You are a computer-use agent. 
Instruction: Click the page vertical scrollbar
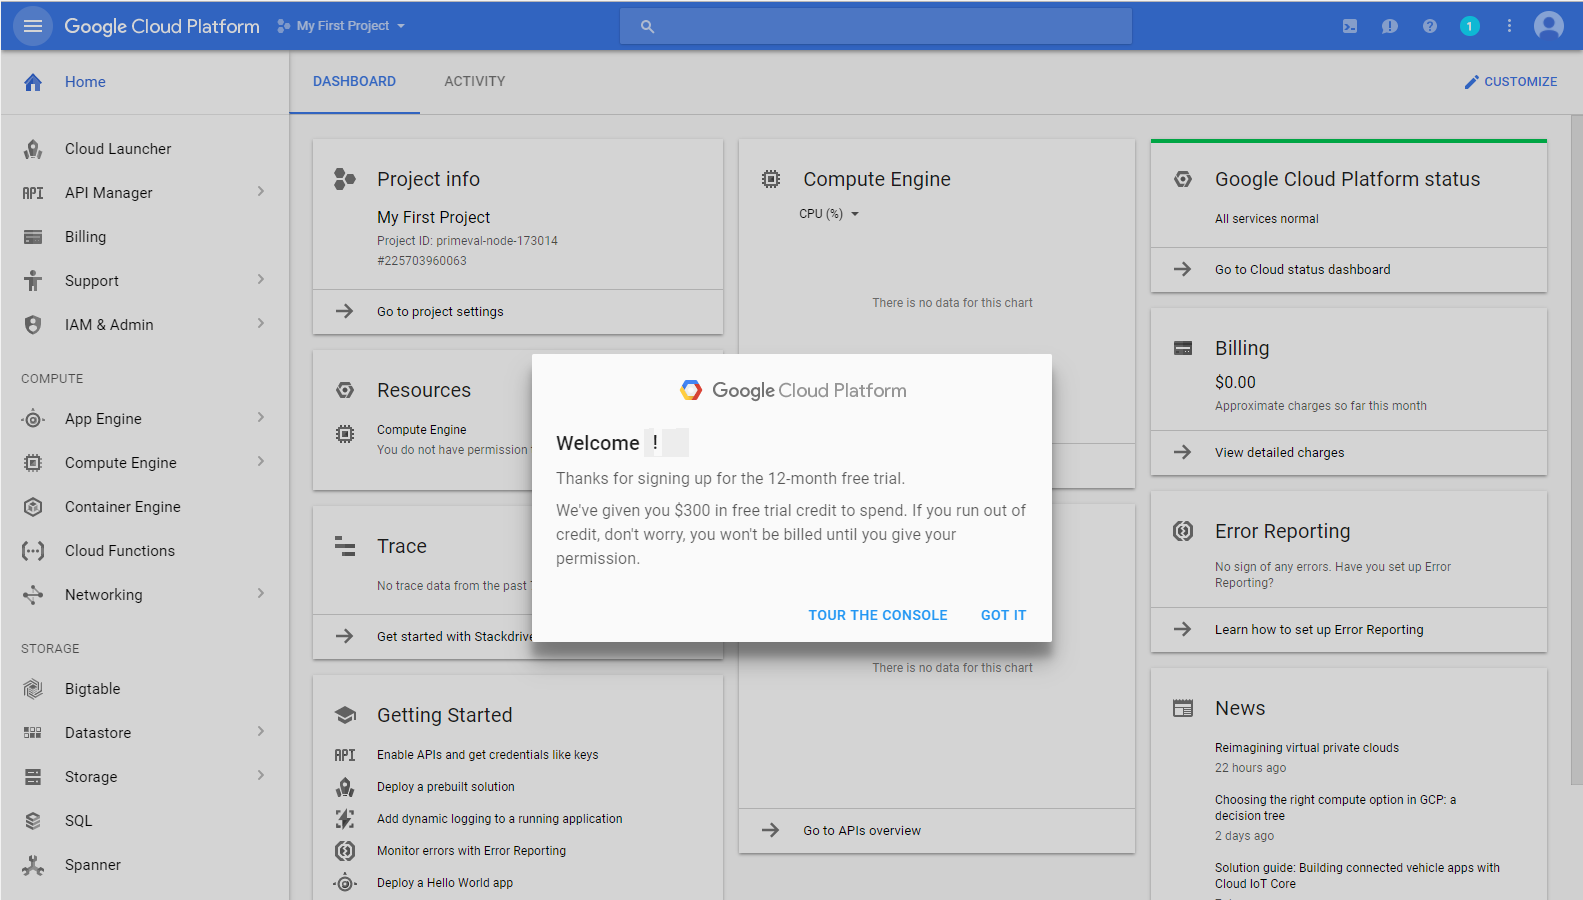1576,450
